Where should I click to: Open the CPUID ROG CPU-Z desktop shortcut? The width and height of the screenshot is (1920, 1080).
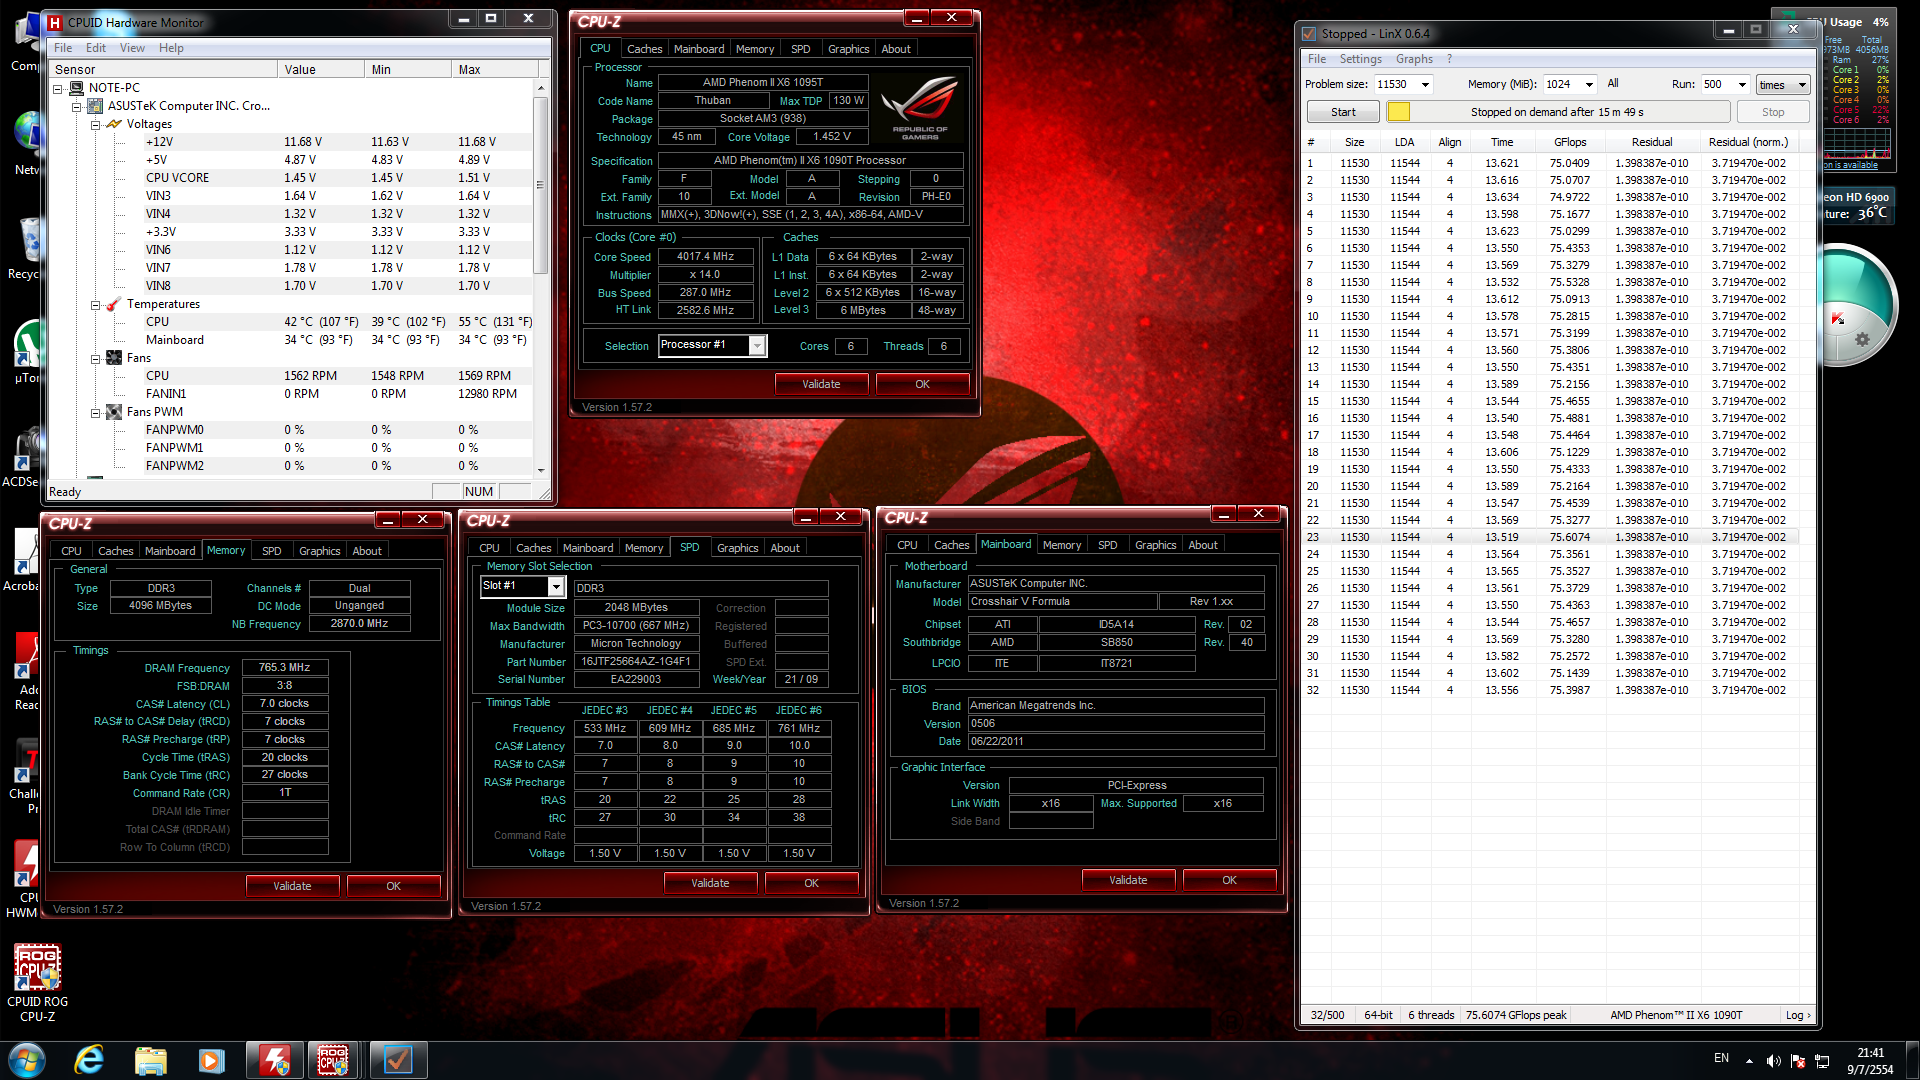click(x=37, y=968)
